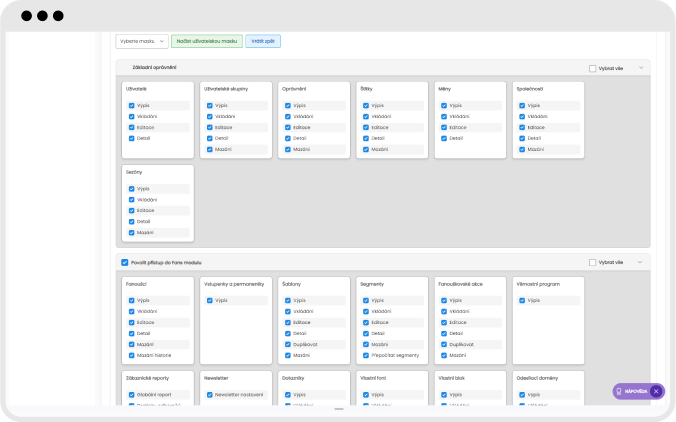Uncheck Výpis in Uživatelé card
This screenshot has width=676, height=422.
(x=131, y=106)
